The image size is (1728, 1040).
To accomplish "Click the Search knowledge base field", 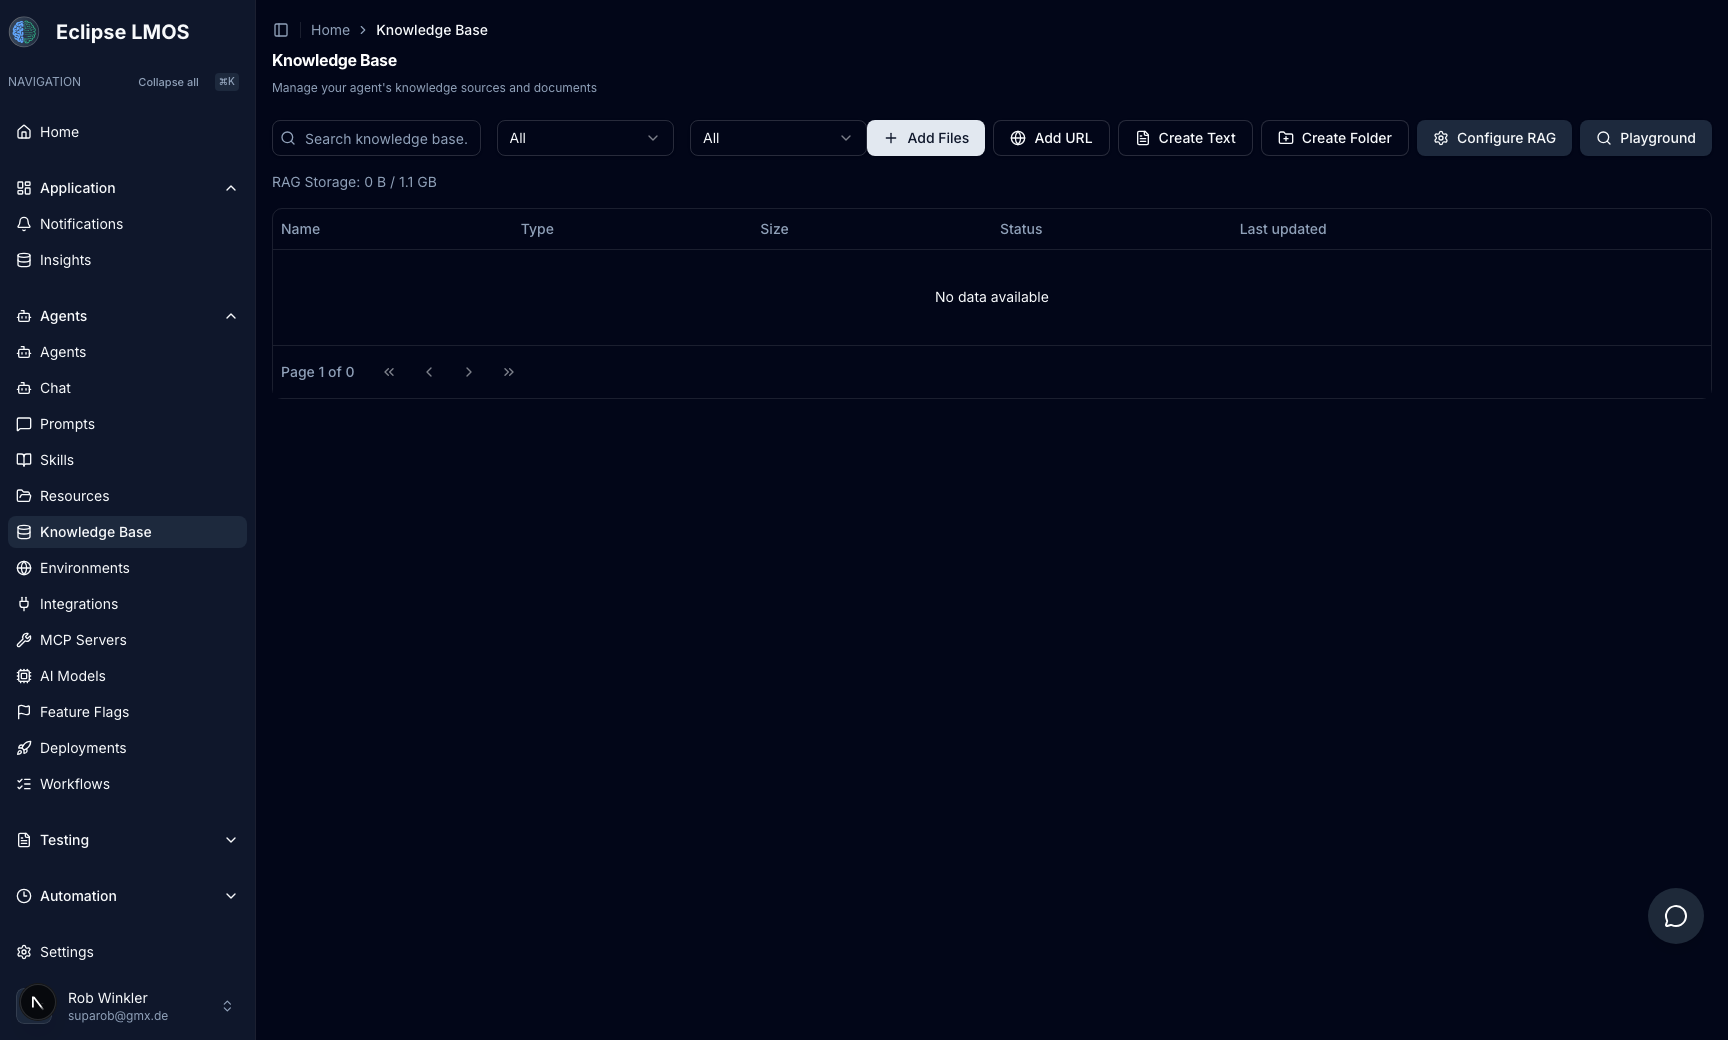I will point(376,138).
